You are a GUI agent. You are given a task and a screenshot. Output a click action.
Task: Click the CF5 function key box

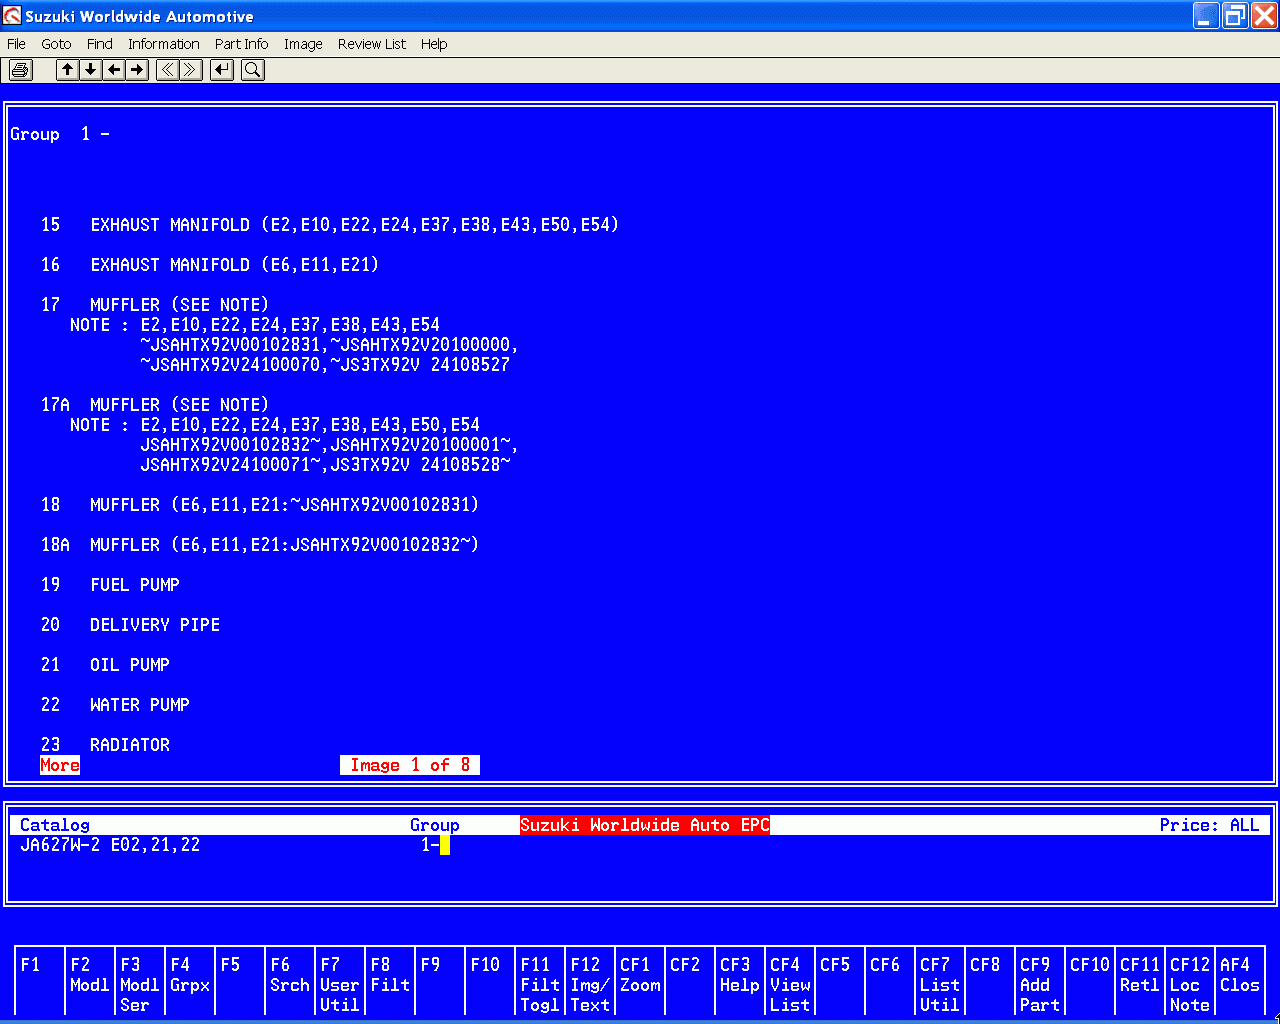coord(840,981)
